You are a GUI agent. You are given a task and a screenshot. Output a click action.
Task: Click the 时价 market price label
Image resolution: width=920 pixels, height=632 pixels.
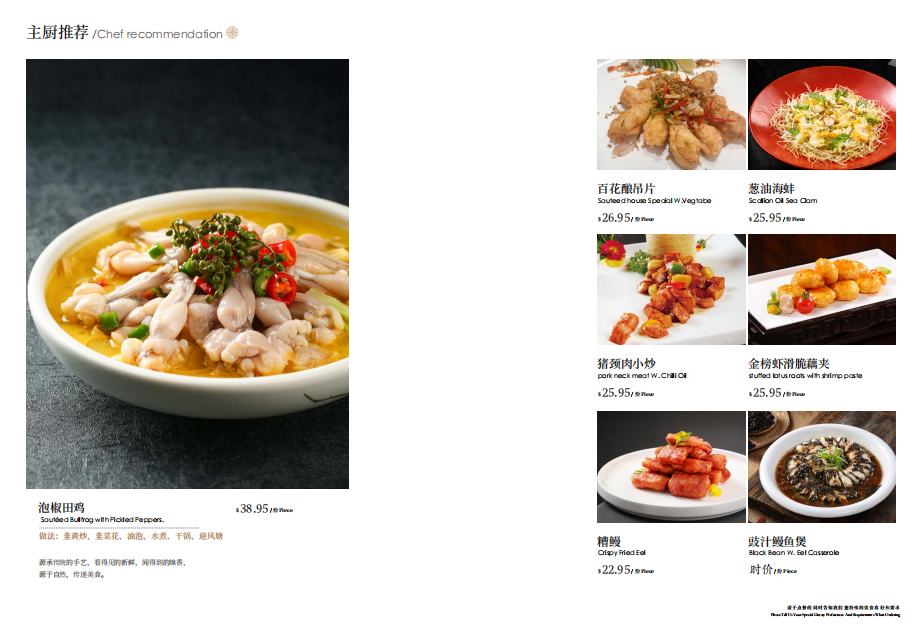pos(761,569)
